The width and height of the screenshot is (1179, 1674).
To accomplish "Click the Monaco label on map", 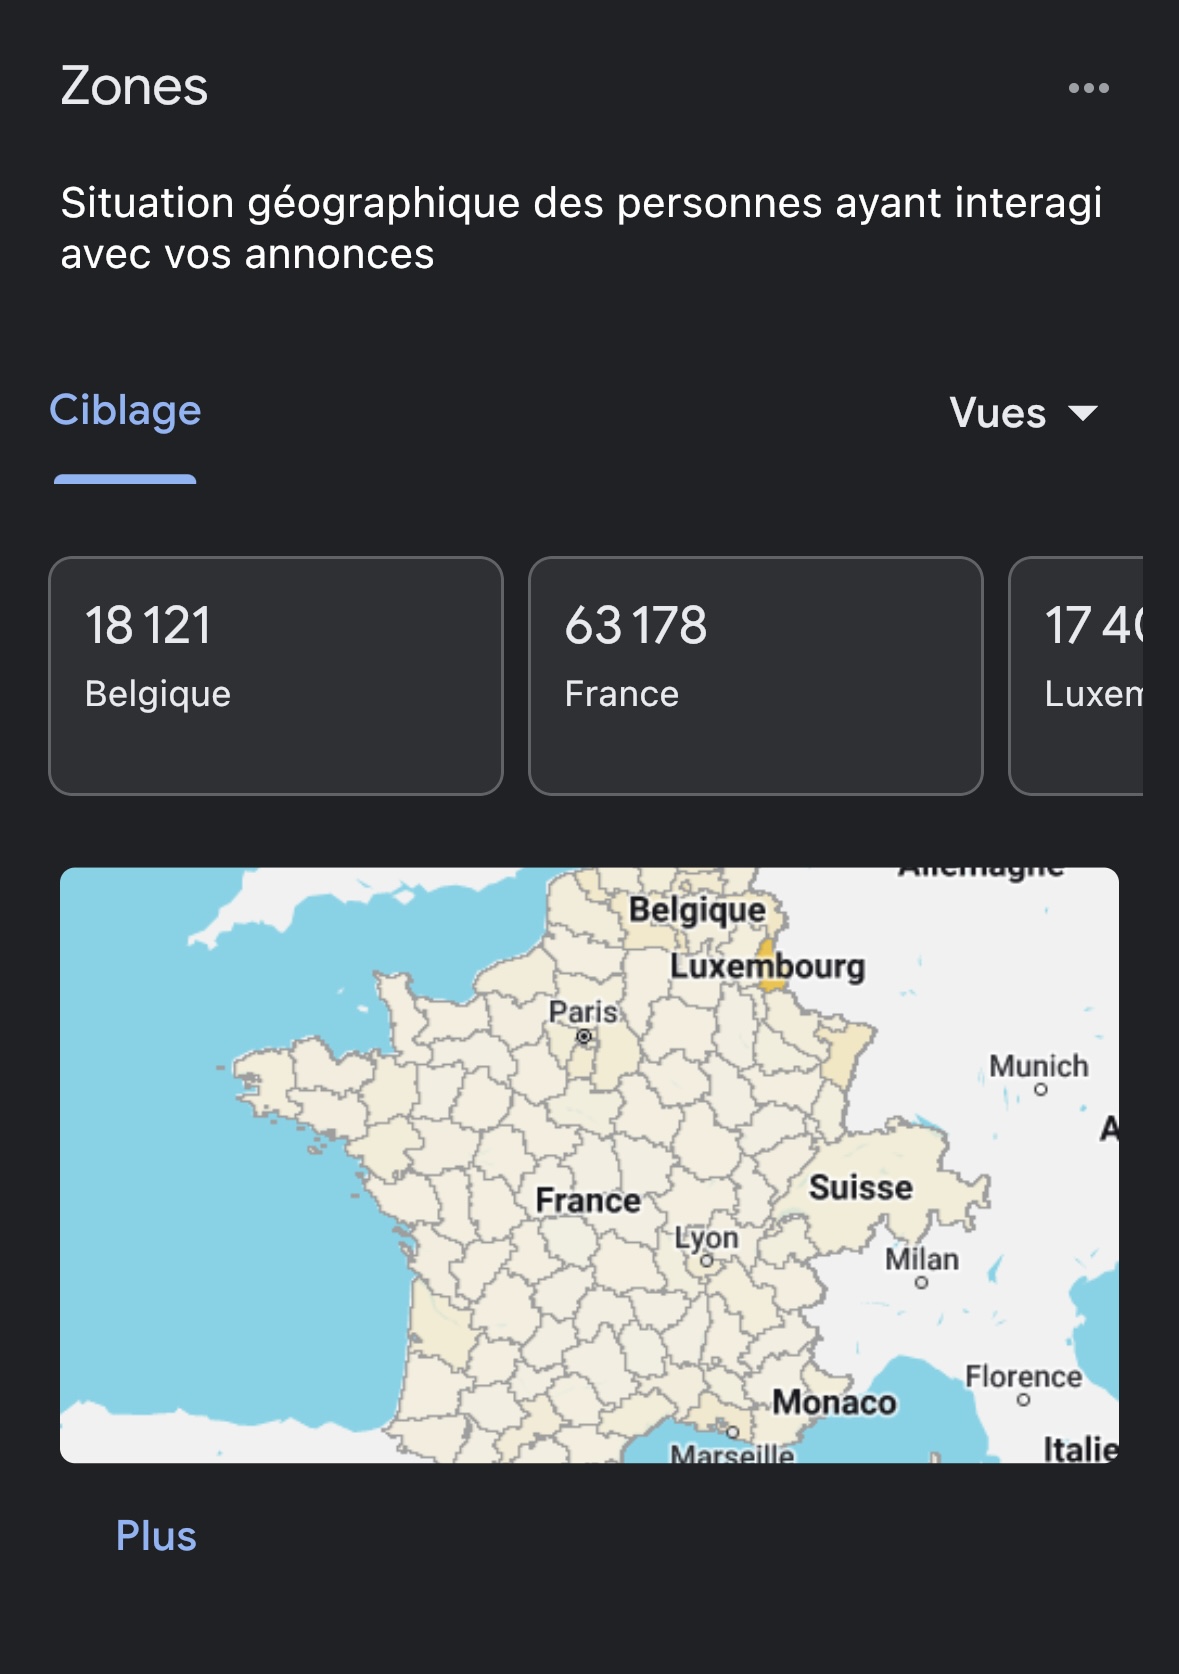I will click(x=834, y=1402).
